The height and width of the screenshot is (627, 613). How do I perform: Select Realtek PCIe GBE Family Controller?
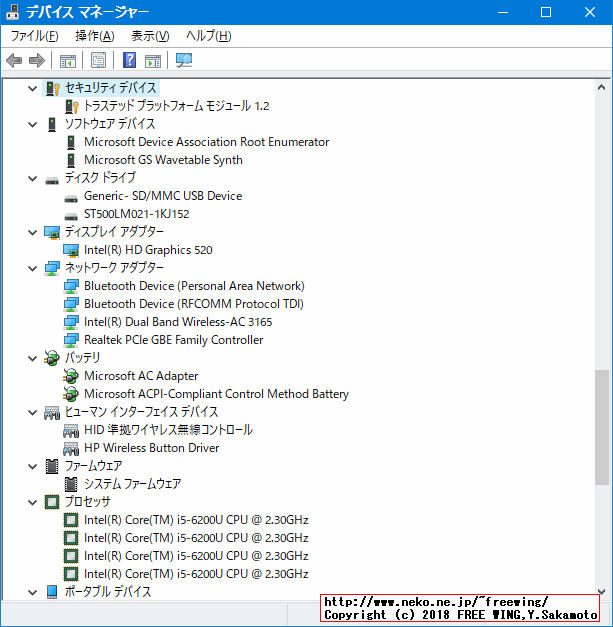[x=173, y=340]
